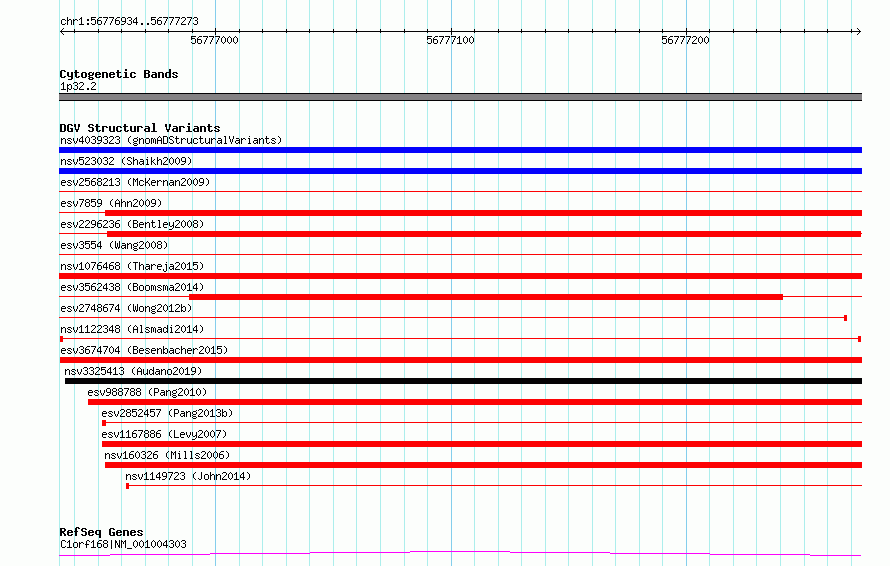The width and height of the screenshot is (890, 566).
Task: Click nsv3325413 (Audano2019) variant label
Action: pos(133,371)
